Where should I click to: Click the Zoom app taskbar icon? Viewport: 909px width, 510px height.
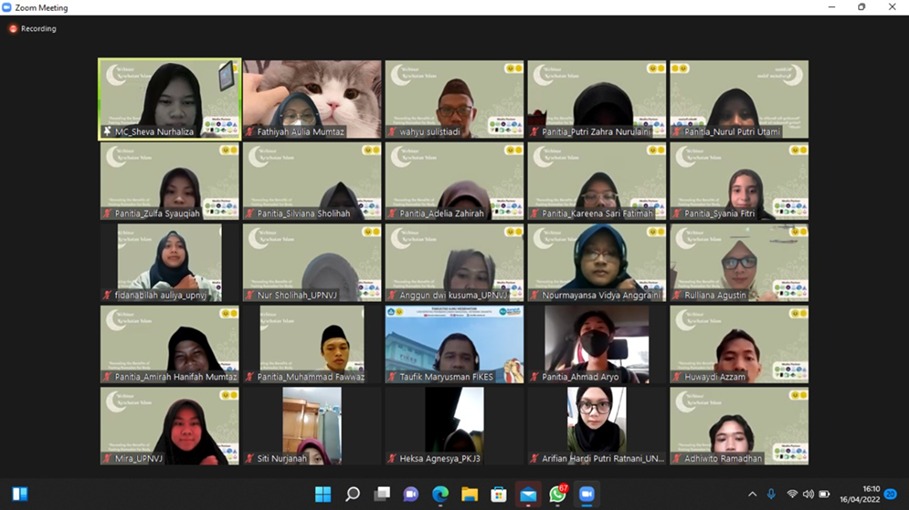[587, 494]
